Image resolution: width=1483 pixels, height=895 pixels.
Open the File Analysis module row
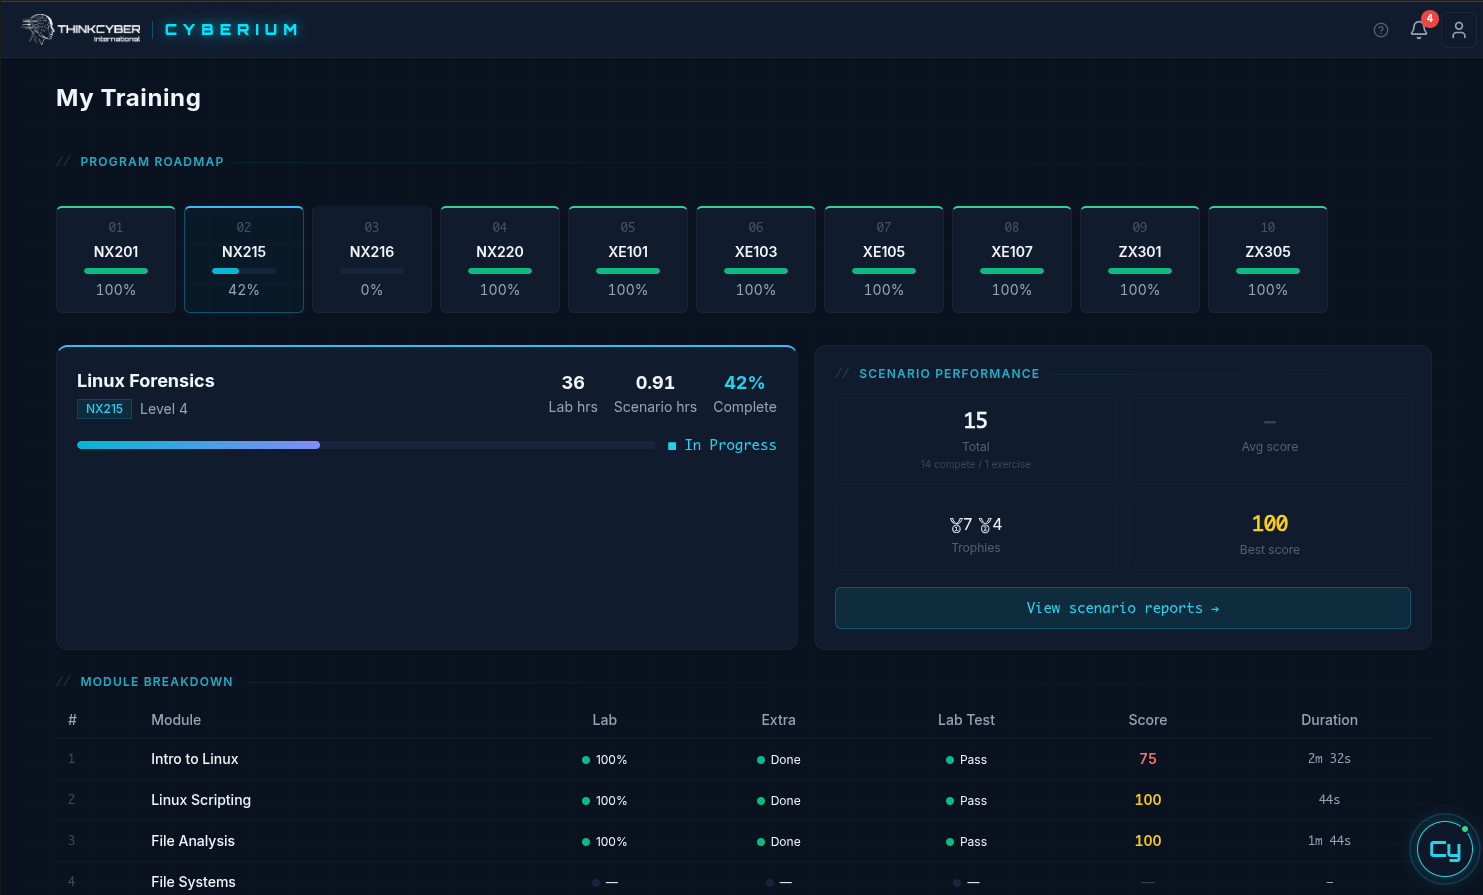point(744,841)
